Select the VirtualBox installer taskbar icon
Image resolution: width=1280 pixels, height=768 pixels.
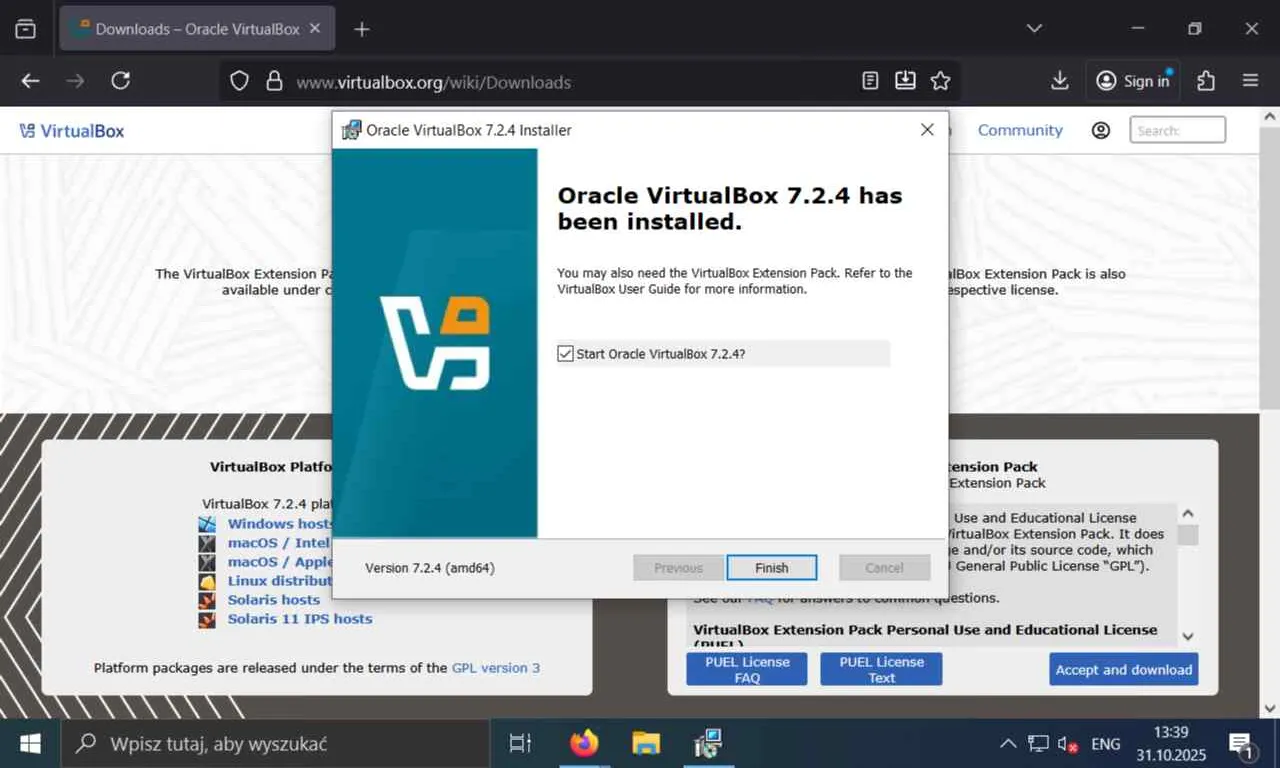pos(708,743)
